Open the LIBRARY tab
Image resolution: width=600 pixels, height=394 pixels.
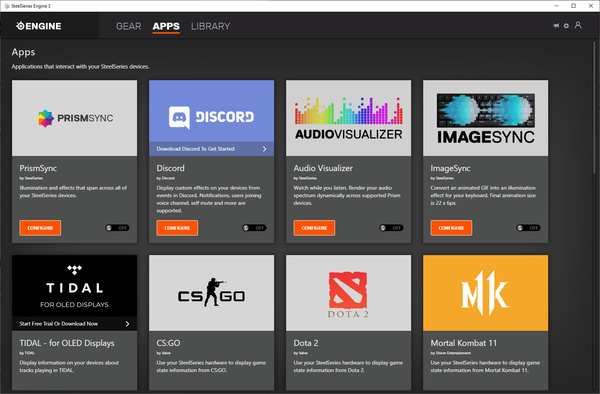tap(210, 26)
